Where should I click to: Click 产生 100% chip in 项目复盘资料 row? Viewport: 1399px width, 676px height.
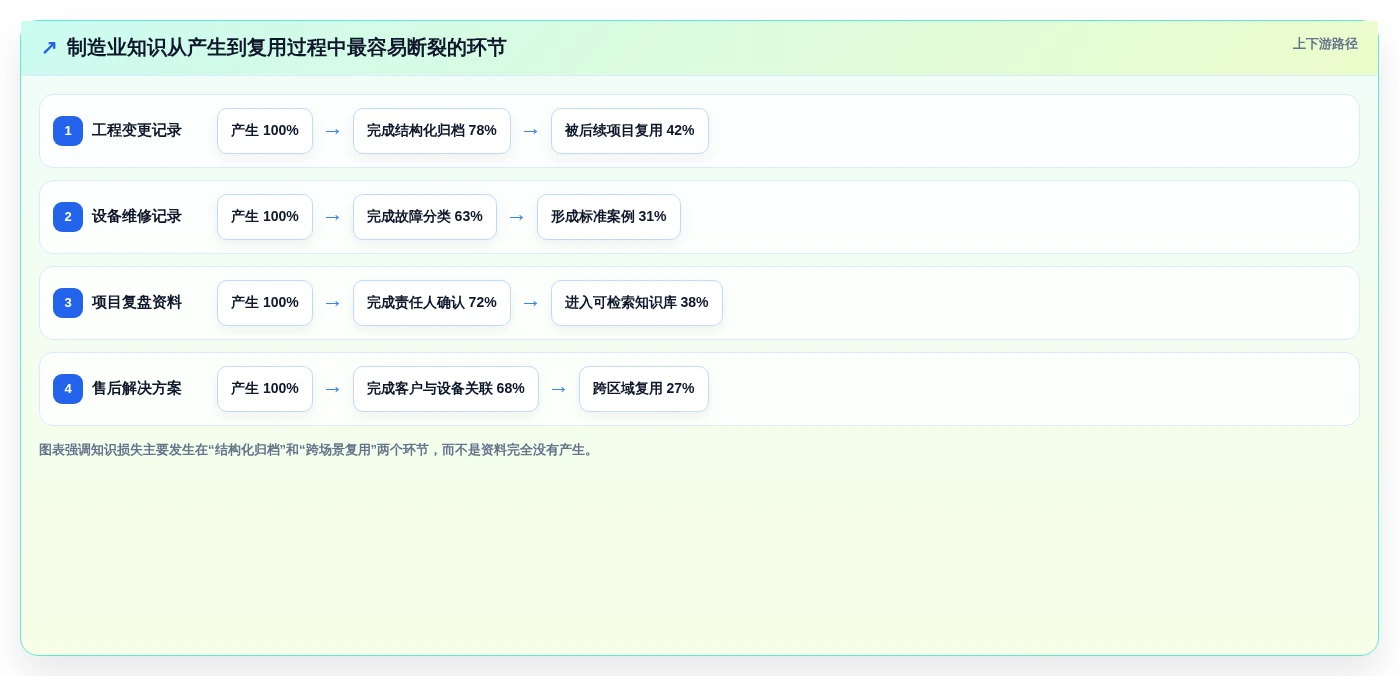[x=265, y=303]
